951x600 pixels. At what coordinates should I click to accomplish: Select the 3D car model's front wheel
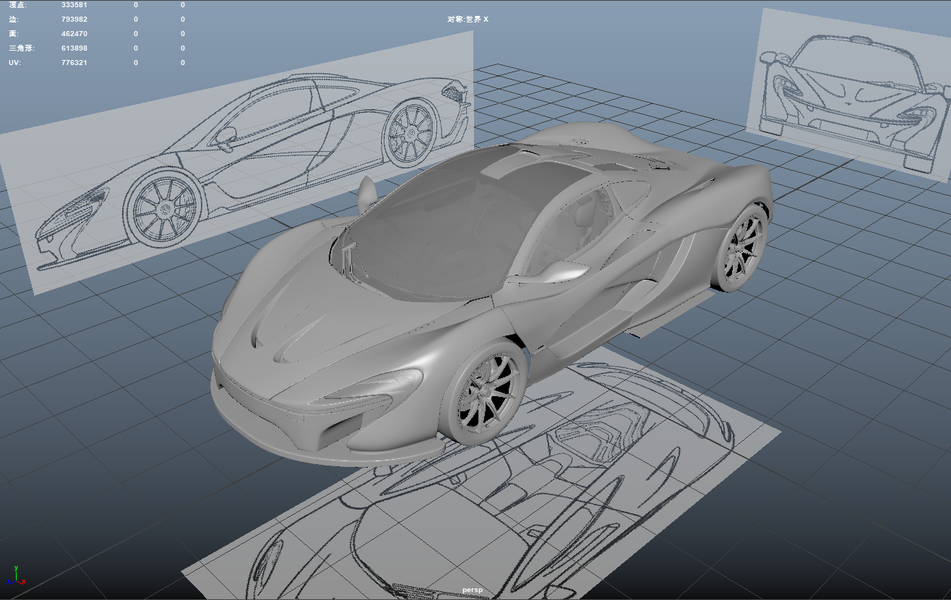(x=485, y=393)
